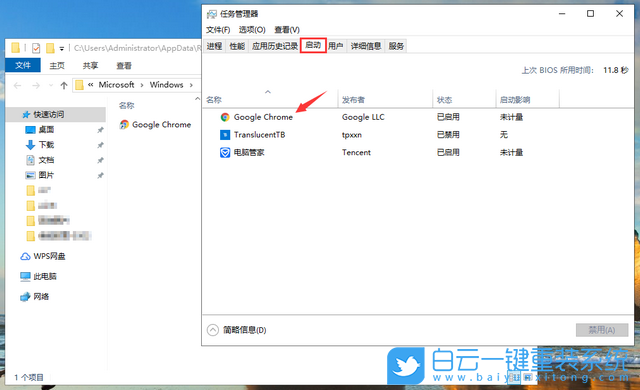Open 文件 ribbon tab in File Explorer
The height and width of the screenshot is (390, 640).
(x=23, y=65)
